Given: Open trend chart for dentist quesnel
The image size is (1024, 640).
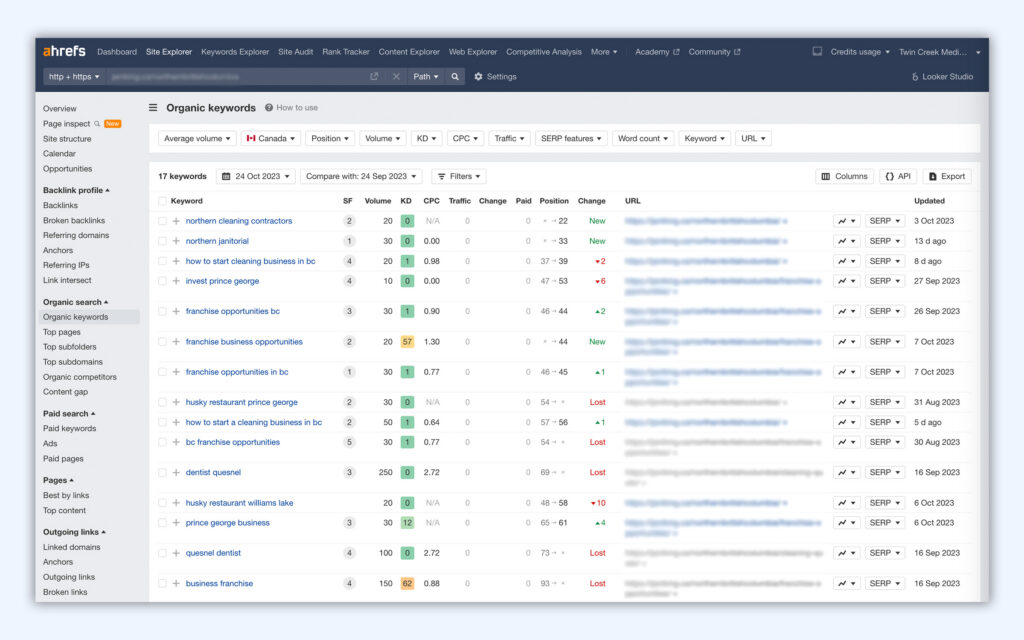Looking at the screenshot, I should [x=846, y=472].
